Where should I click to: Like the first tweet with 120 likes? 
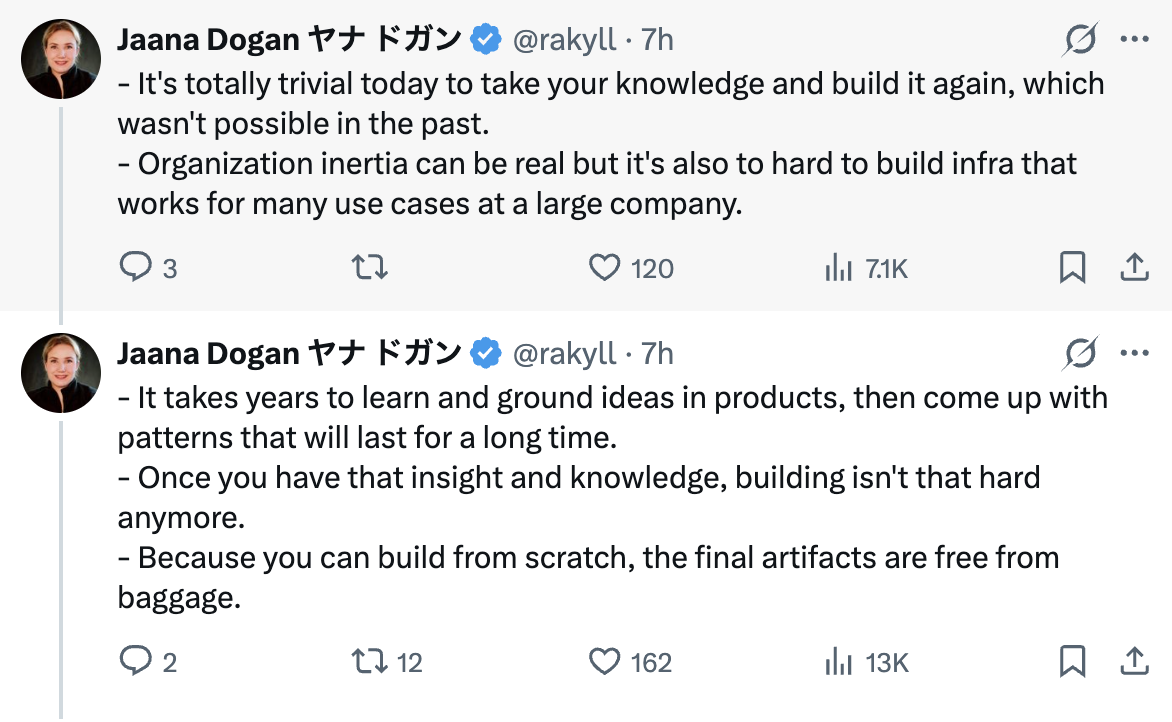click(604, 268)
